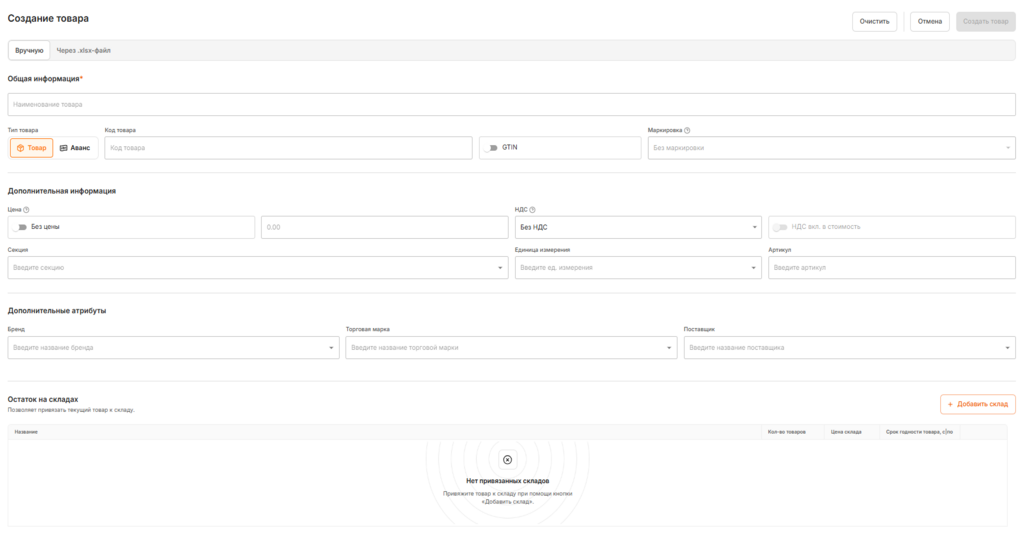The image size is (1023, 534).
Task: Expand the Бренд dropdown list
Action: pyautogui.click(x=172, y=348)
